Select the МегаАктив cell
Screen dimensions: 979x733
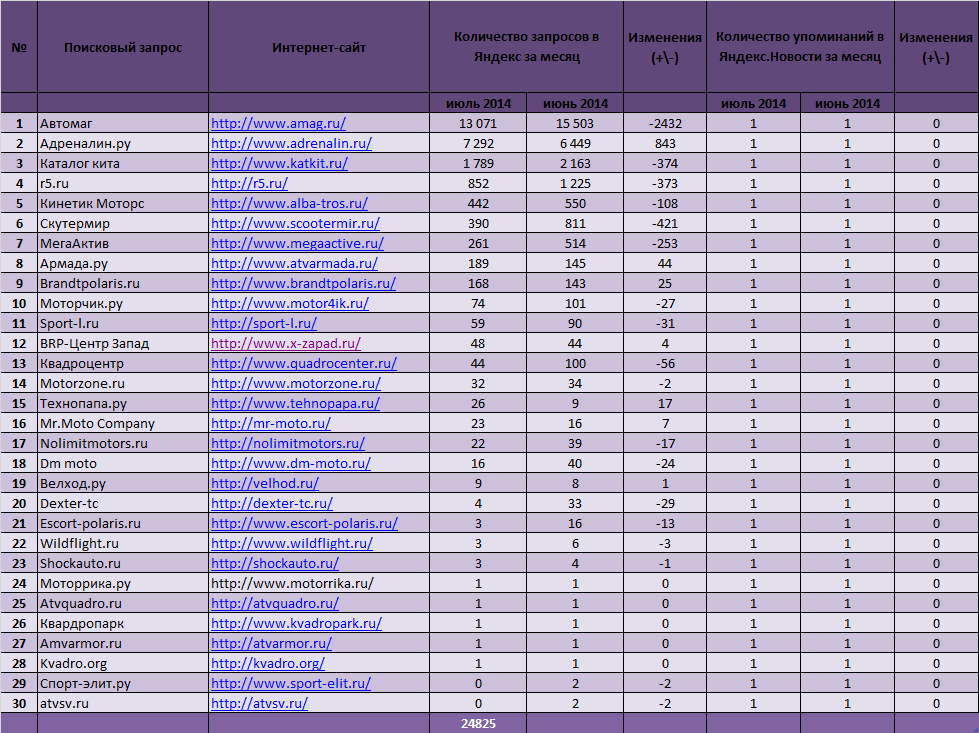(123, 244)
